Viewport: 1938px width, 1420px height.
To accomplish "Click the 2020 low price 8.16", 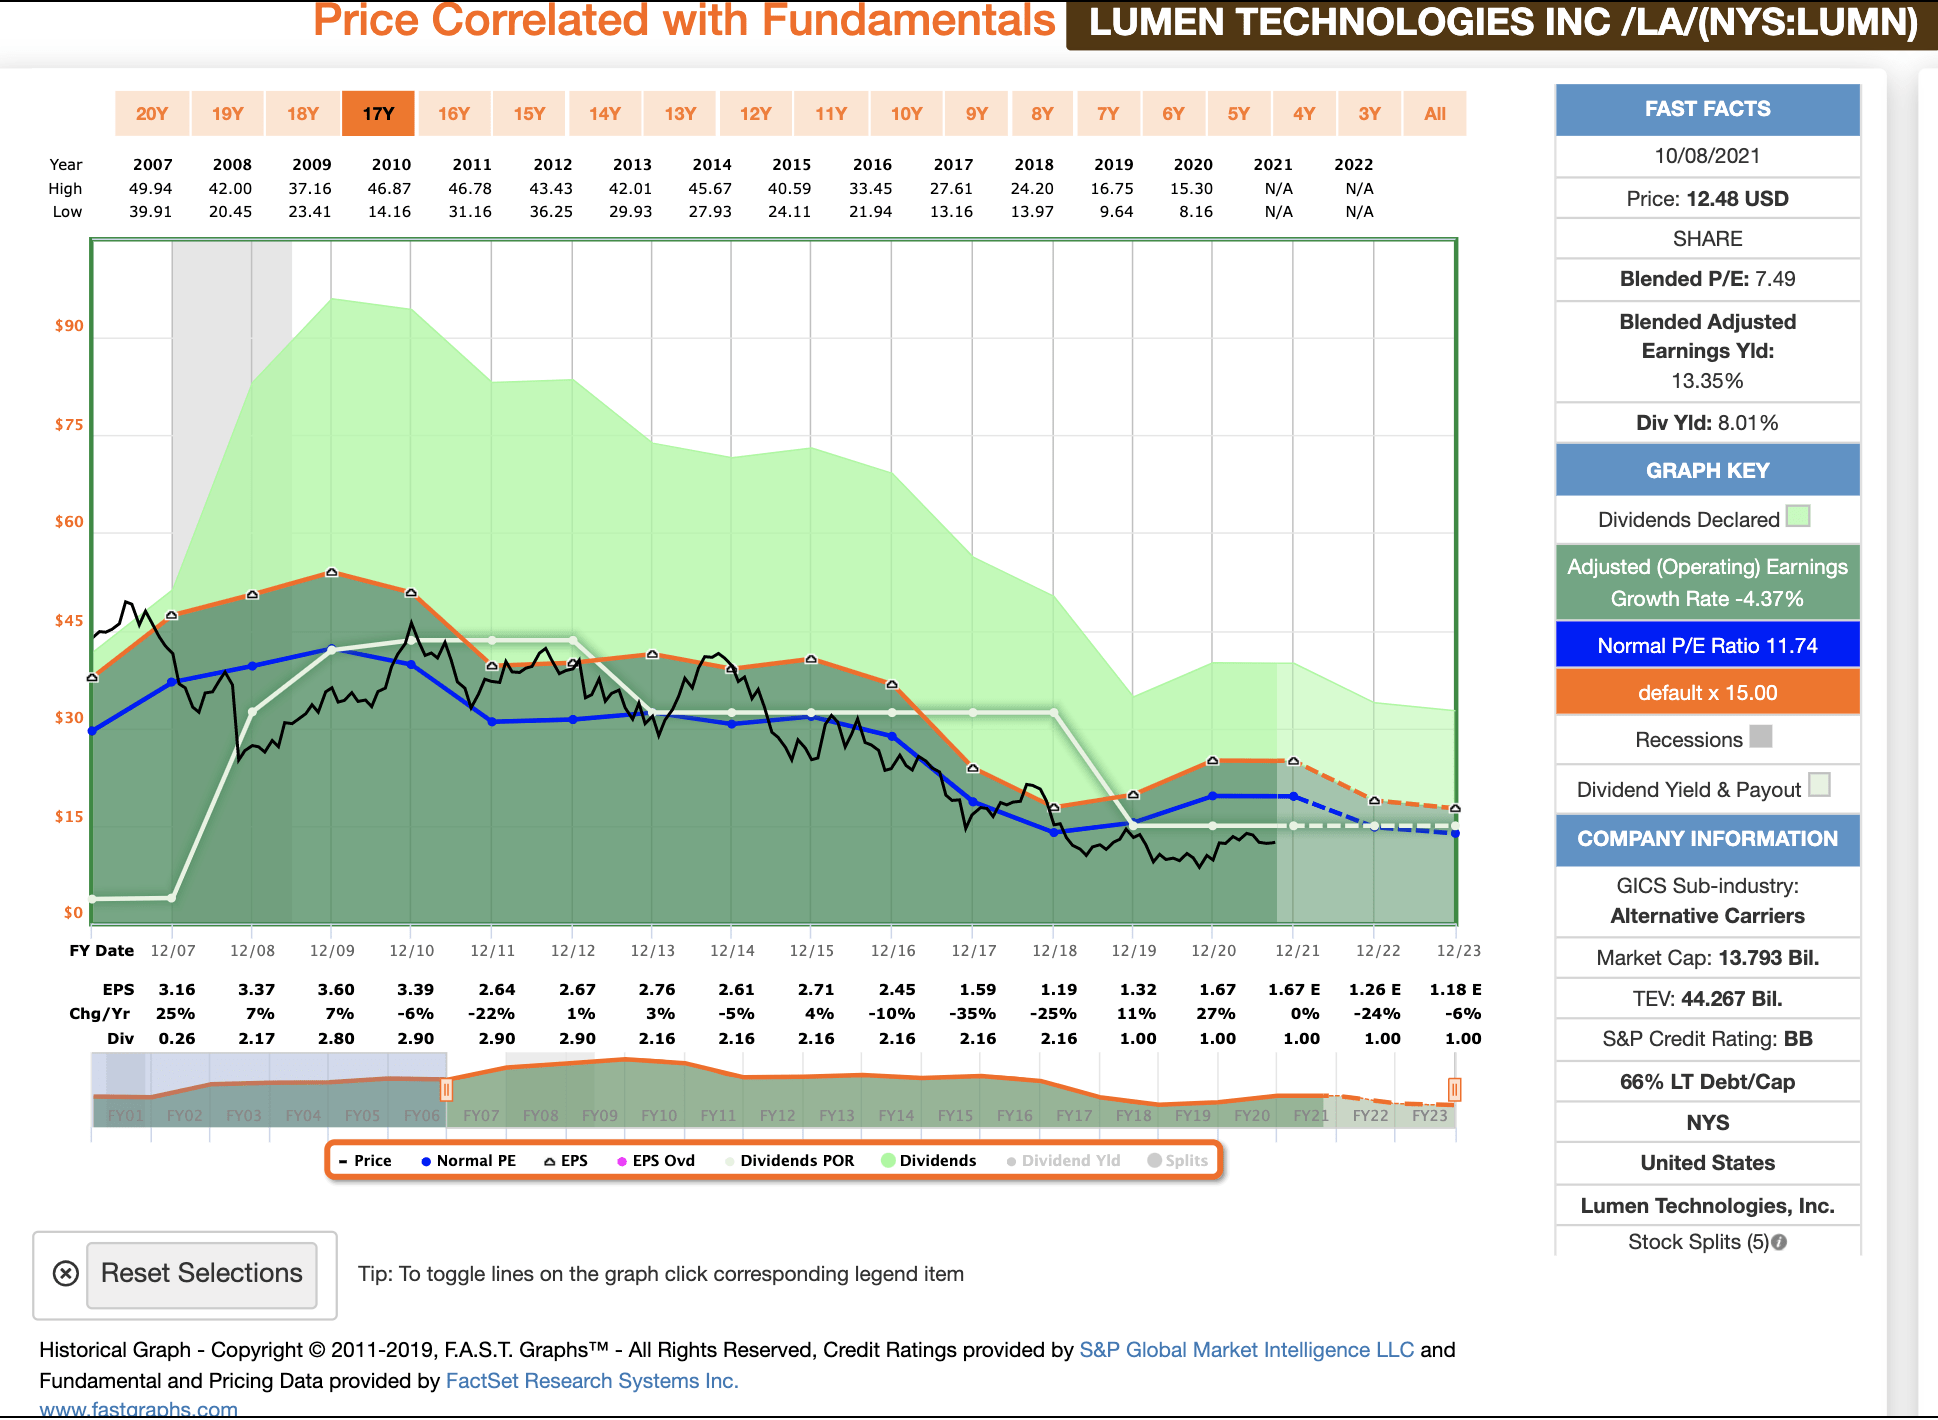I will tap(1196, 212).
